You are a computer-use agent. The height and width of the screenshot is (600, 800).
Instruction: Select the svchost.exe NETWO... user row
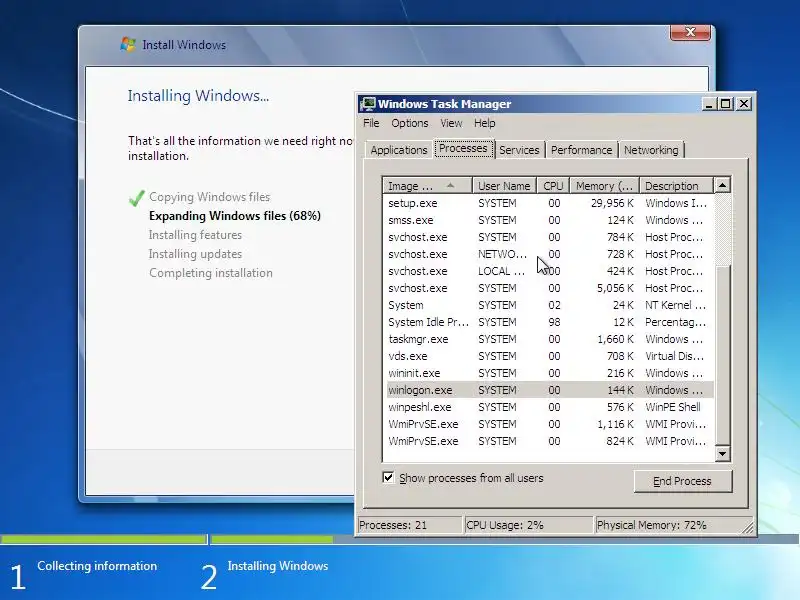point(548,254)
